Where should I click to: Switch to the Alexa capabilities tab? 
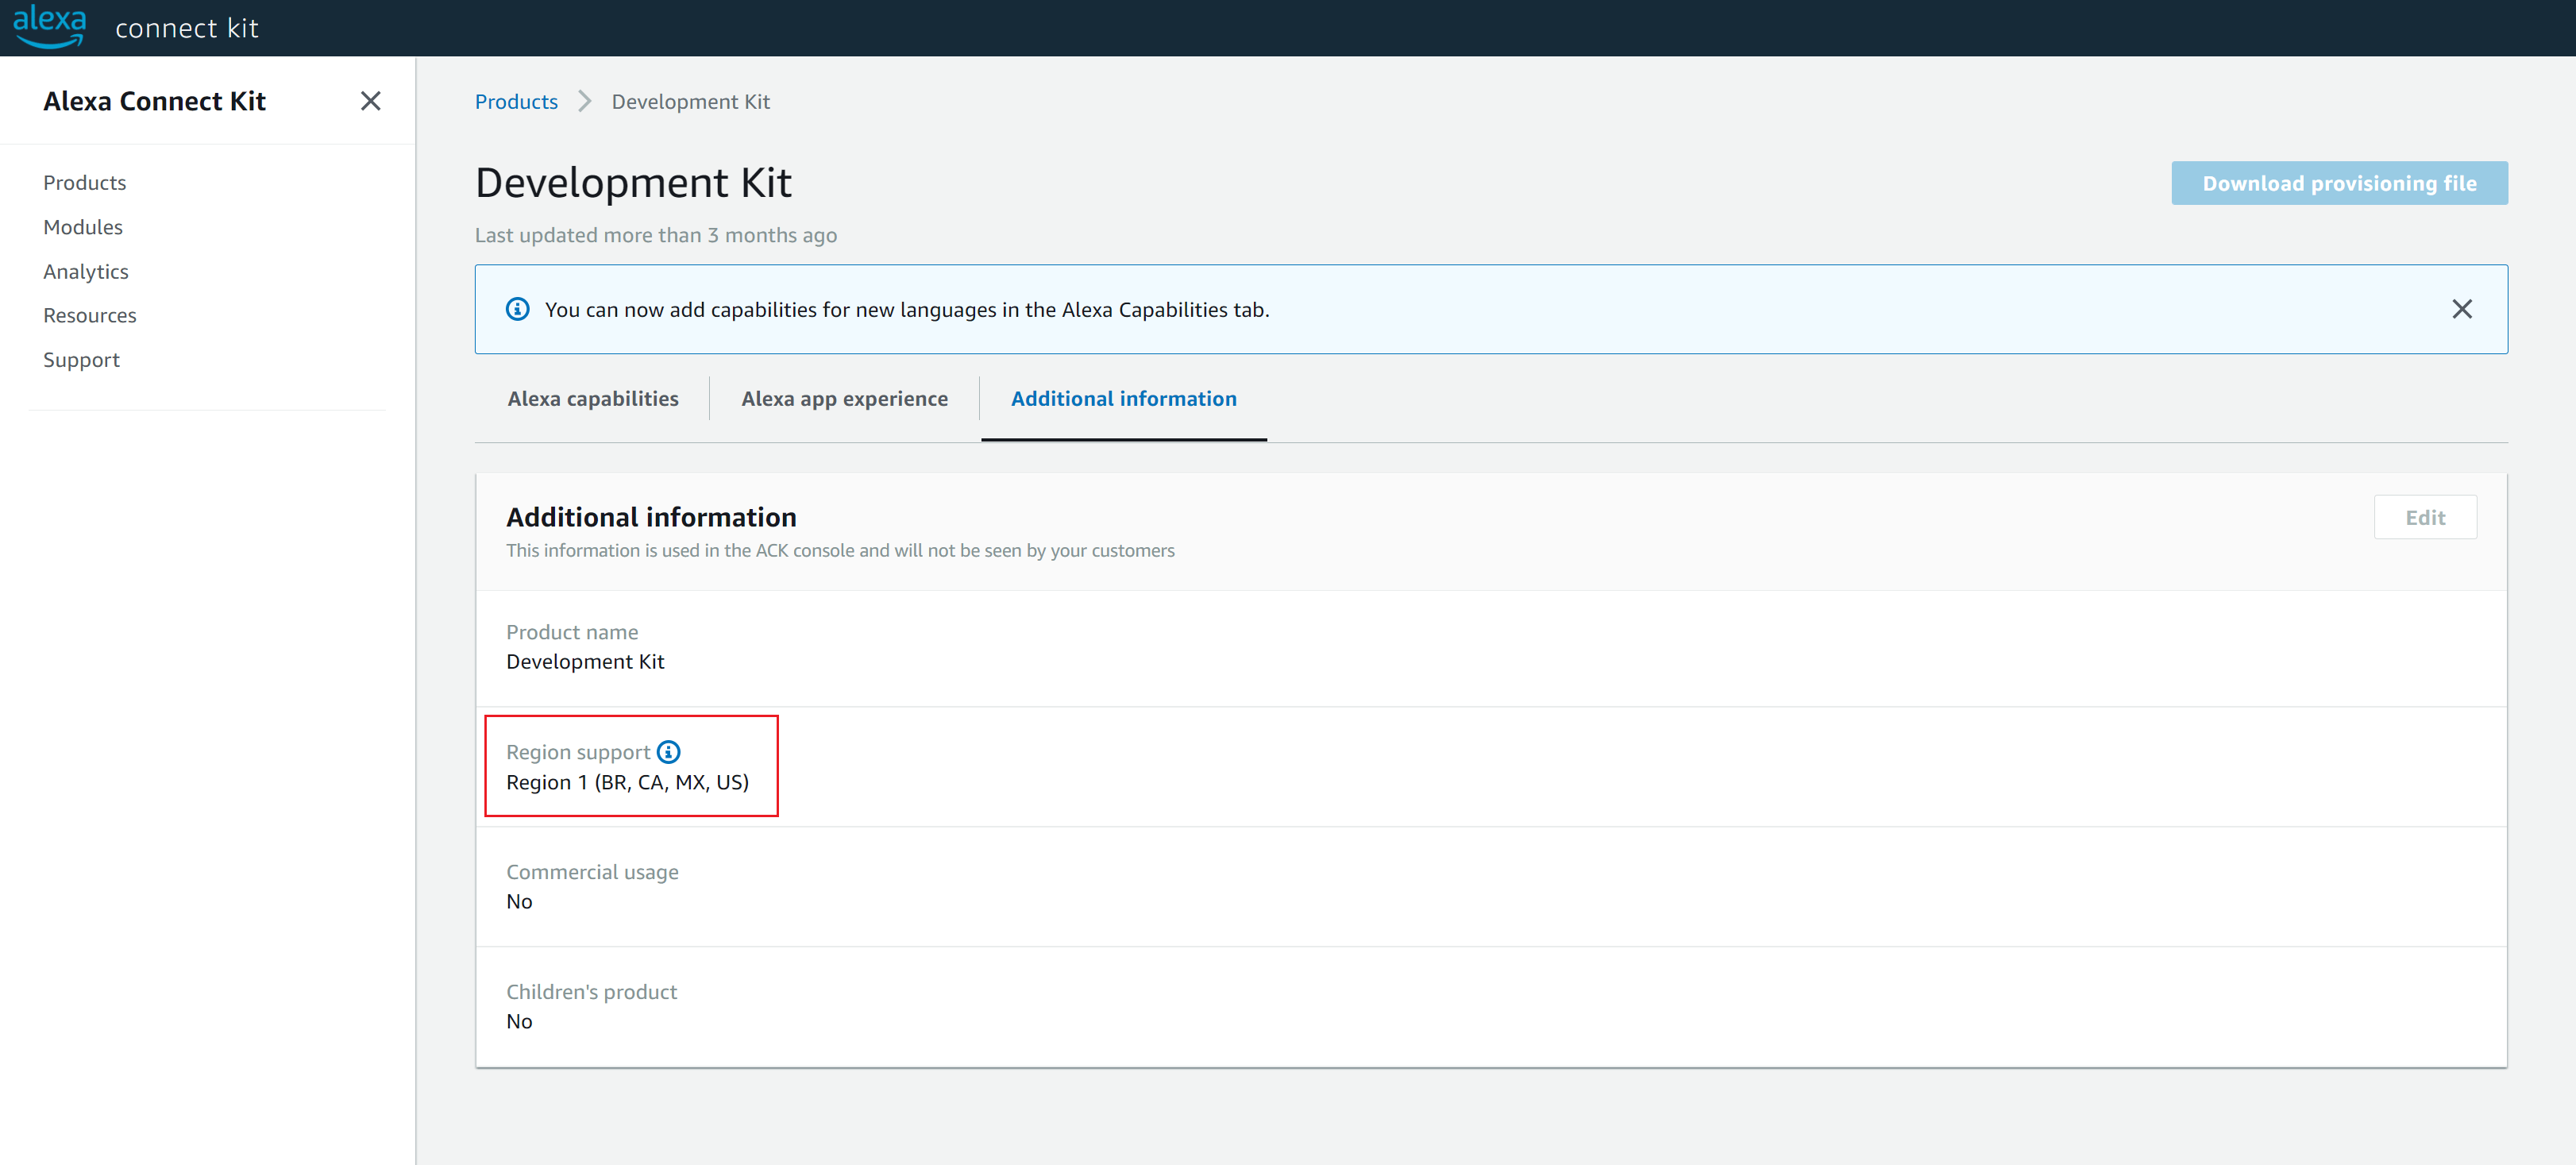(592, 399)
